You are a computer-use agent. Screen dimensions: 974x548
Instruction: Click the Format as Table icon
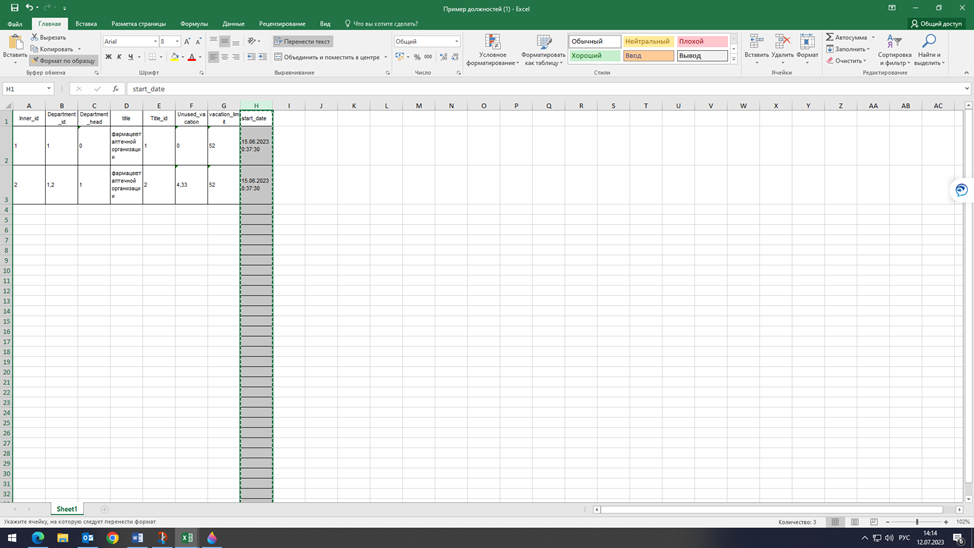tap(544, 42)
